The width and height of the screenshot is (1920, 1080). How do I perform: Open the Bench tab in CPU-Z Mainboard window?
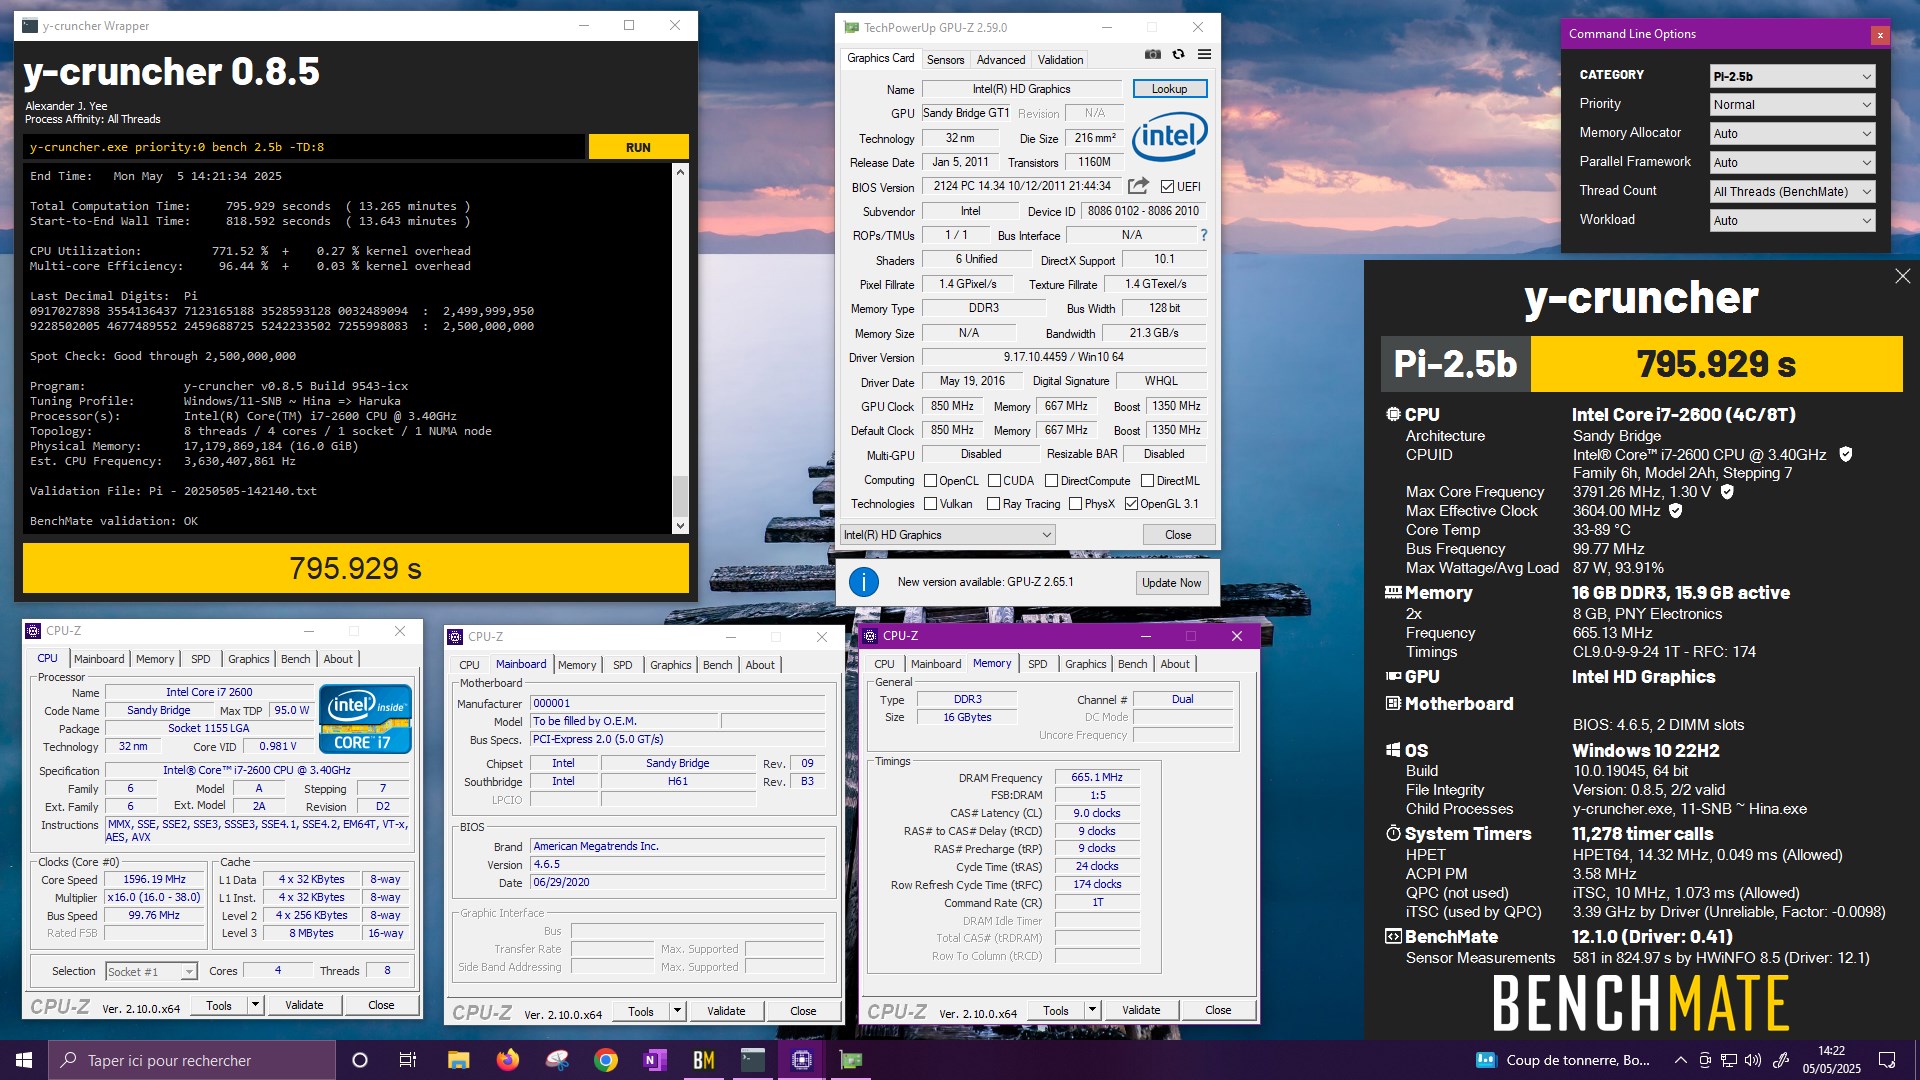(718, 665)
